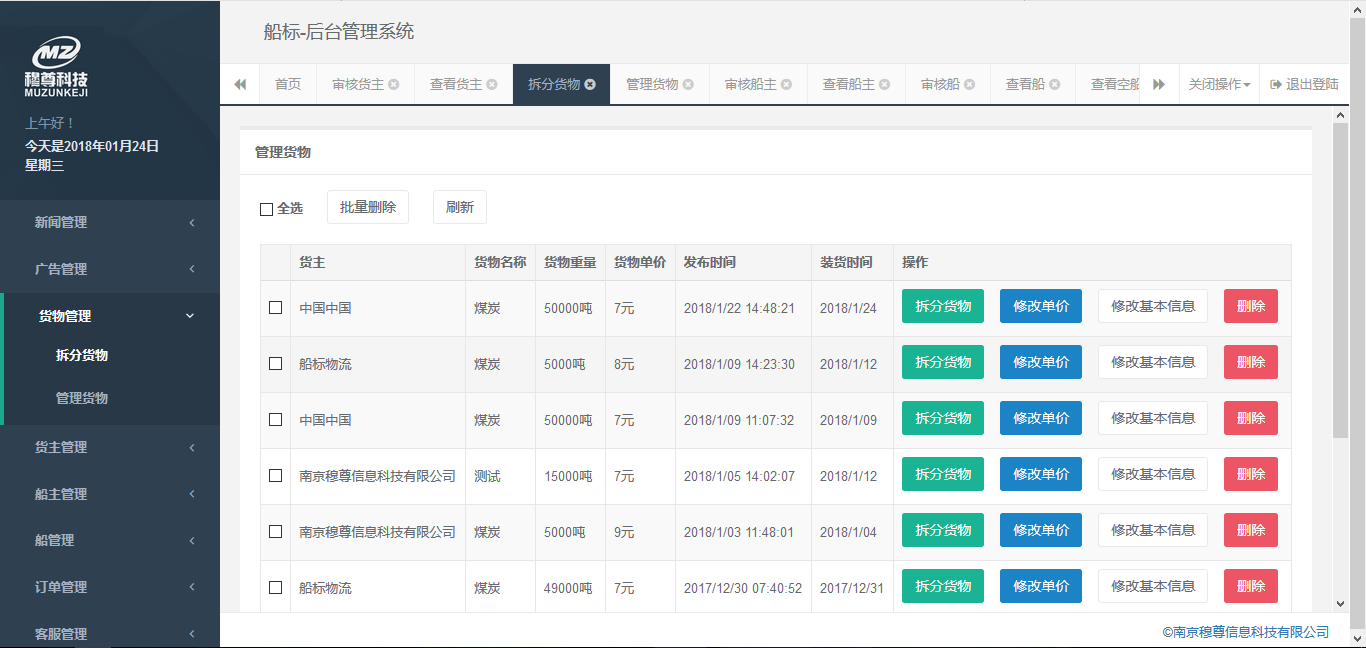
Task: Close the 查看船 tab x icon
Action: (1055, 85)
